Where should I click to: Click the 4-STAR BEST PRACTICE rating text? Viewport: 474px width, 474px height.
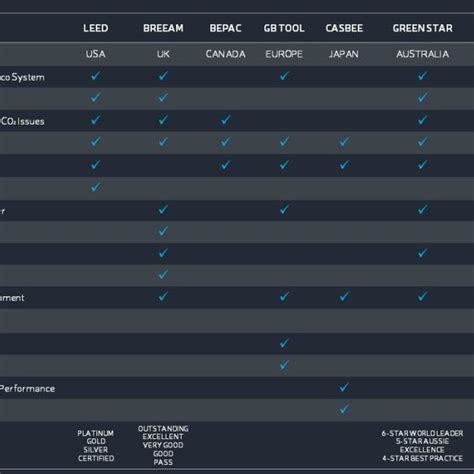(422, 458)
